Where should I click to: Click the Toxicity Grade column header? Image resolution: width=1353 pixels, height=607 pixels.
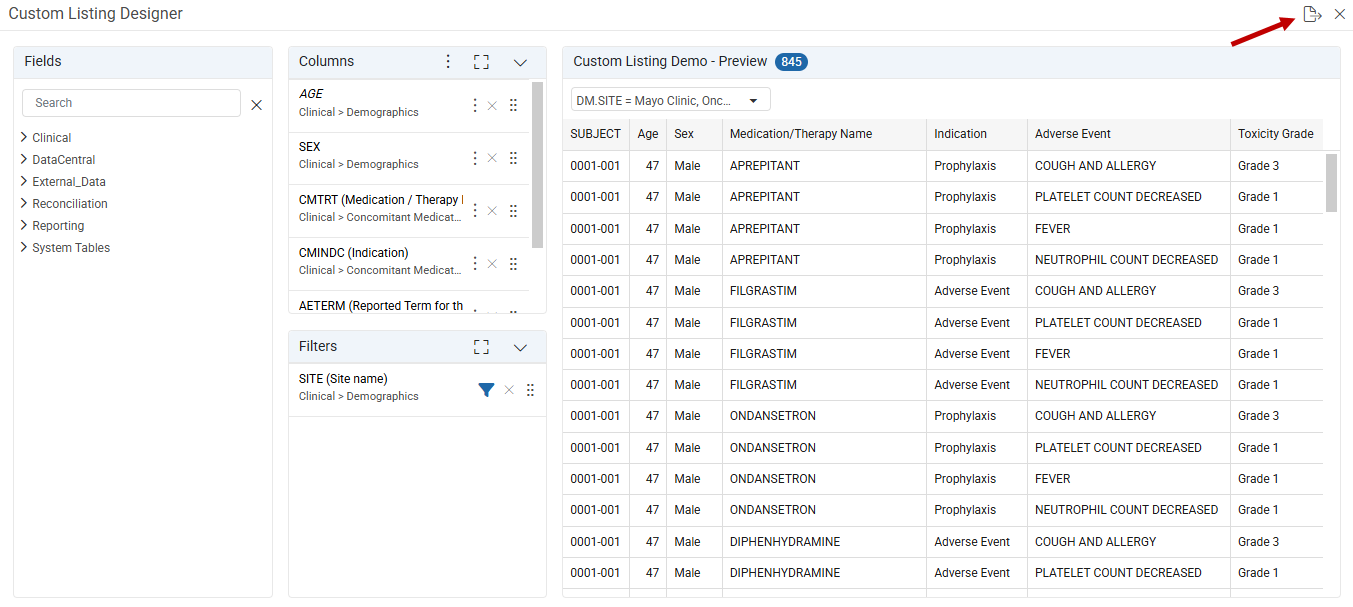(1276, 134)
